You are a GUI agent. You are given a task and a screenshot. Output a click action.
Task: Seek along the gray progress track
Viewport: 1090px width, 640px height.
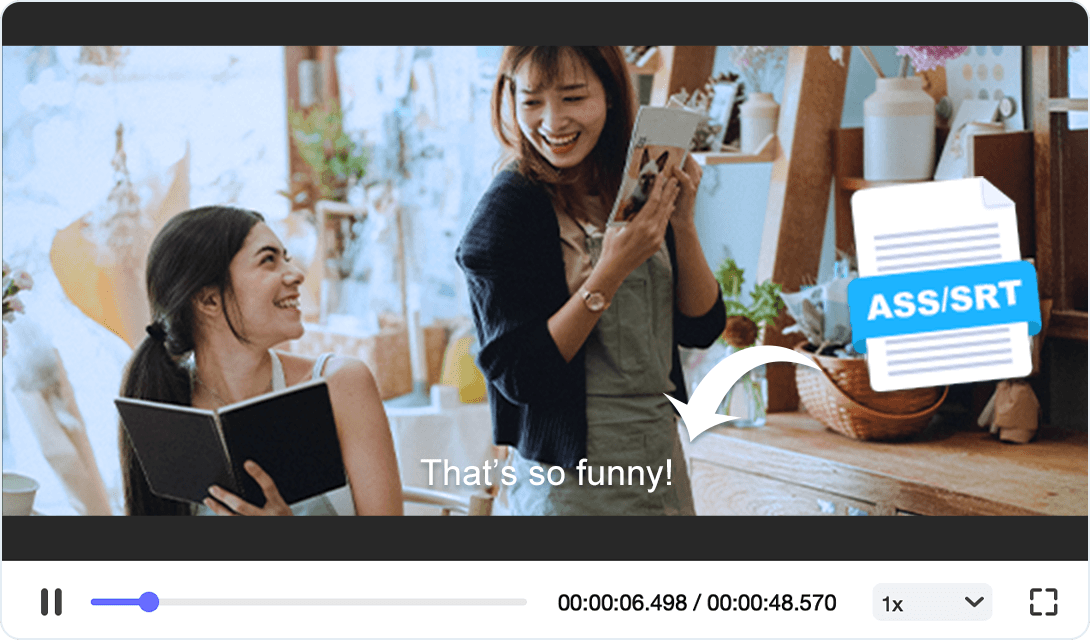(309, 602)
